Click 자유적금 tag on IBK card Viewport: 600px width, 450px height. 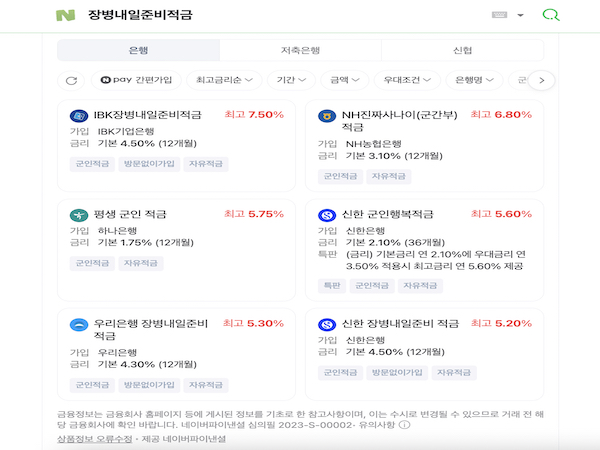pos(206,164)
